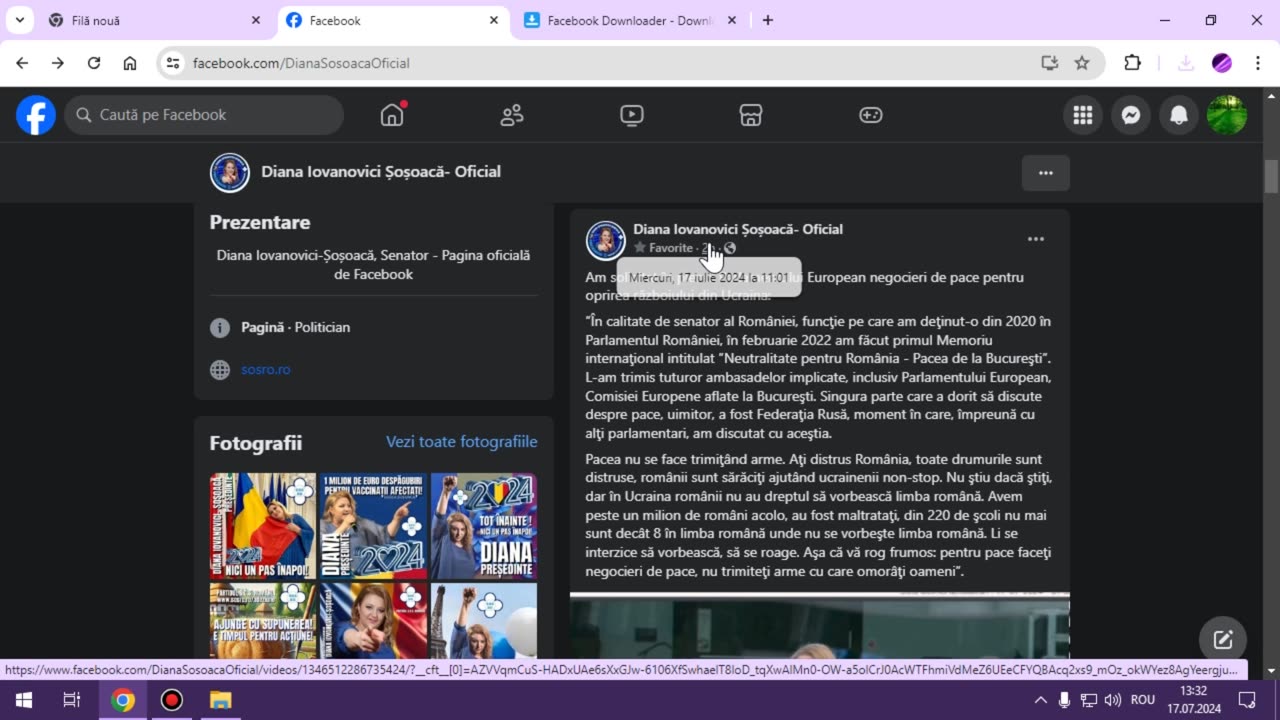This screenshot has width=1280, height=720.
Task: Click the new message compose icon
Action: click(x=1223, y=640)
